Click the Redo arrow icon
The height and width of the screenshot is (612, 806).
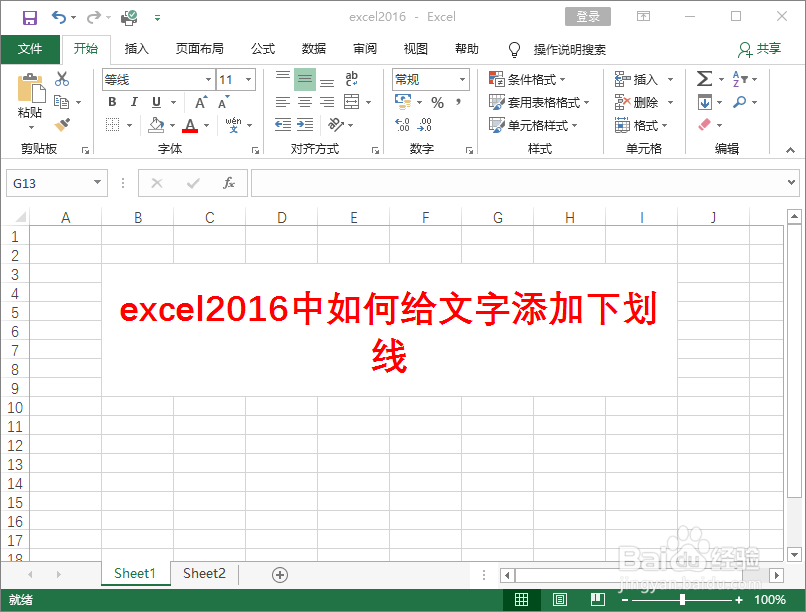coord(94,17)
